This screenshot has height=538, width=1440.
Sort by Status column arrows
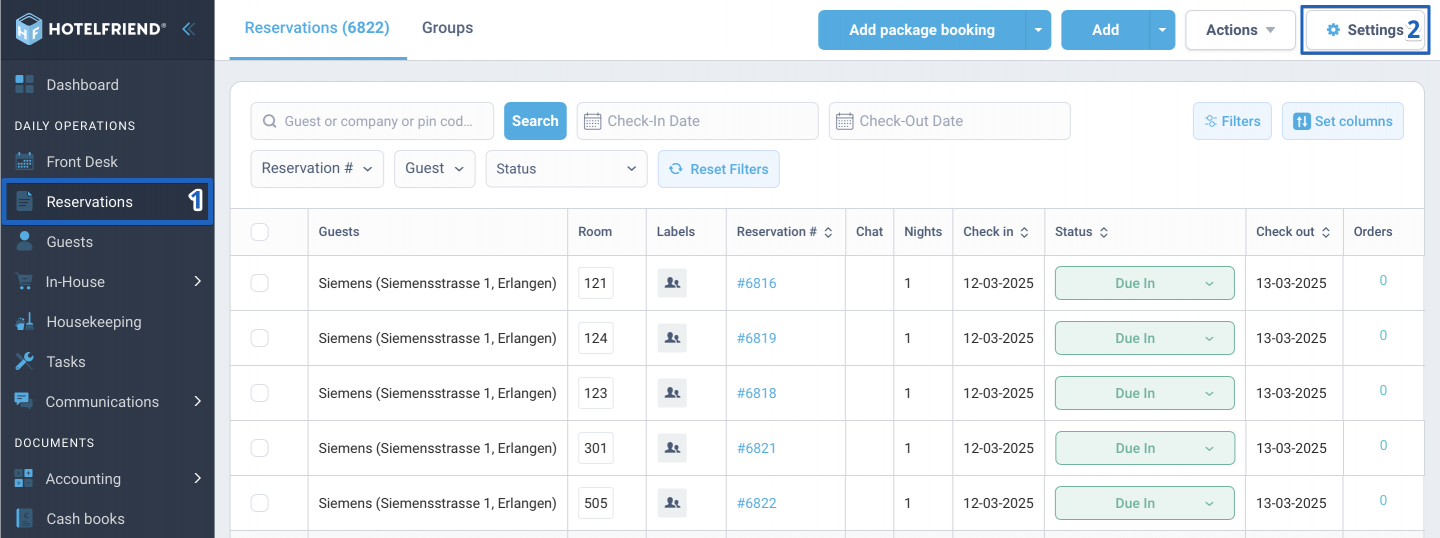pyautogui.click(x=1104, y=232)
